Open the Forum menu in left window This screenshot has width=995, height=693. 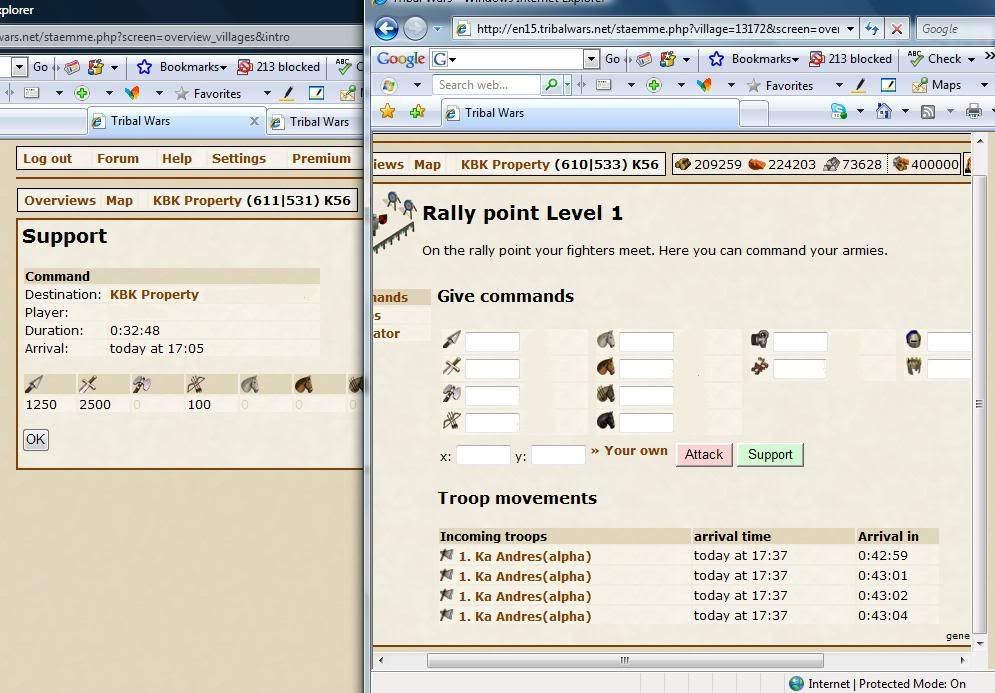118,159
